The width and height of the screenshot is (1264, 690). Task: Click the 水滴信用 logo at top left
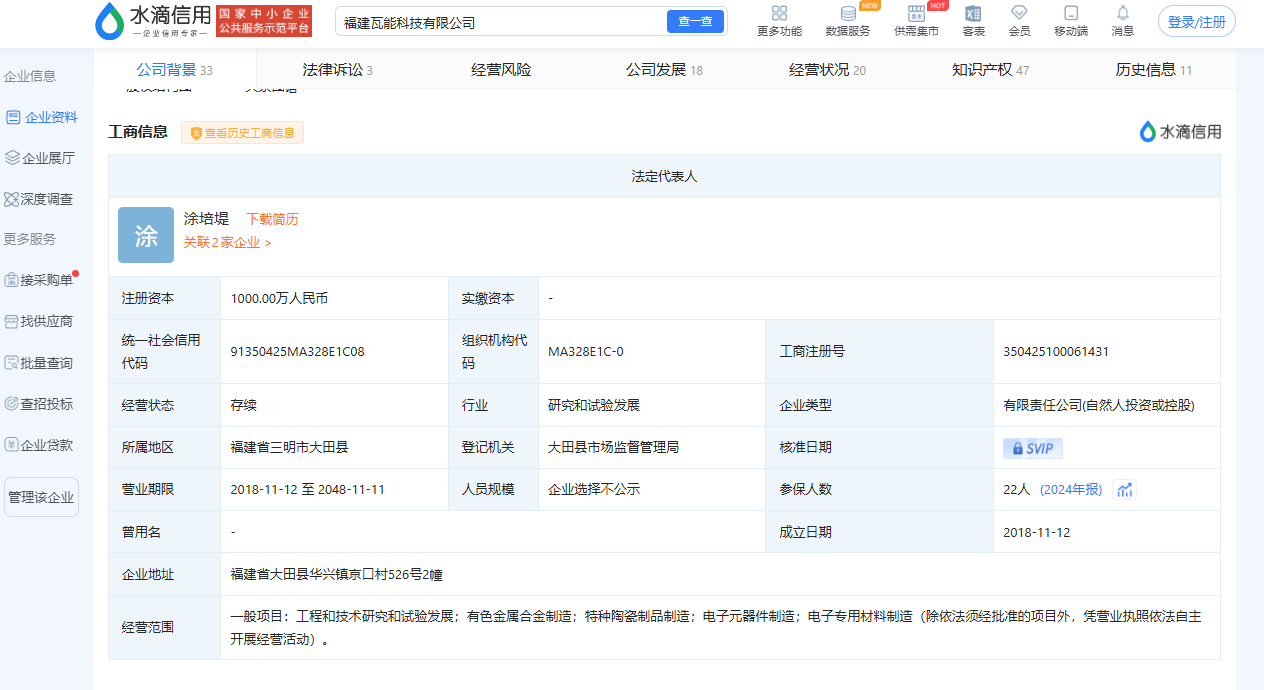[152, 21]
